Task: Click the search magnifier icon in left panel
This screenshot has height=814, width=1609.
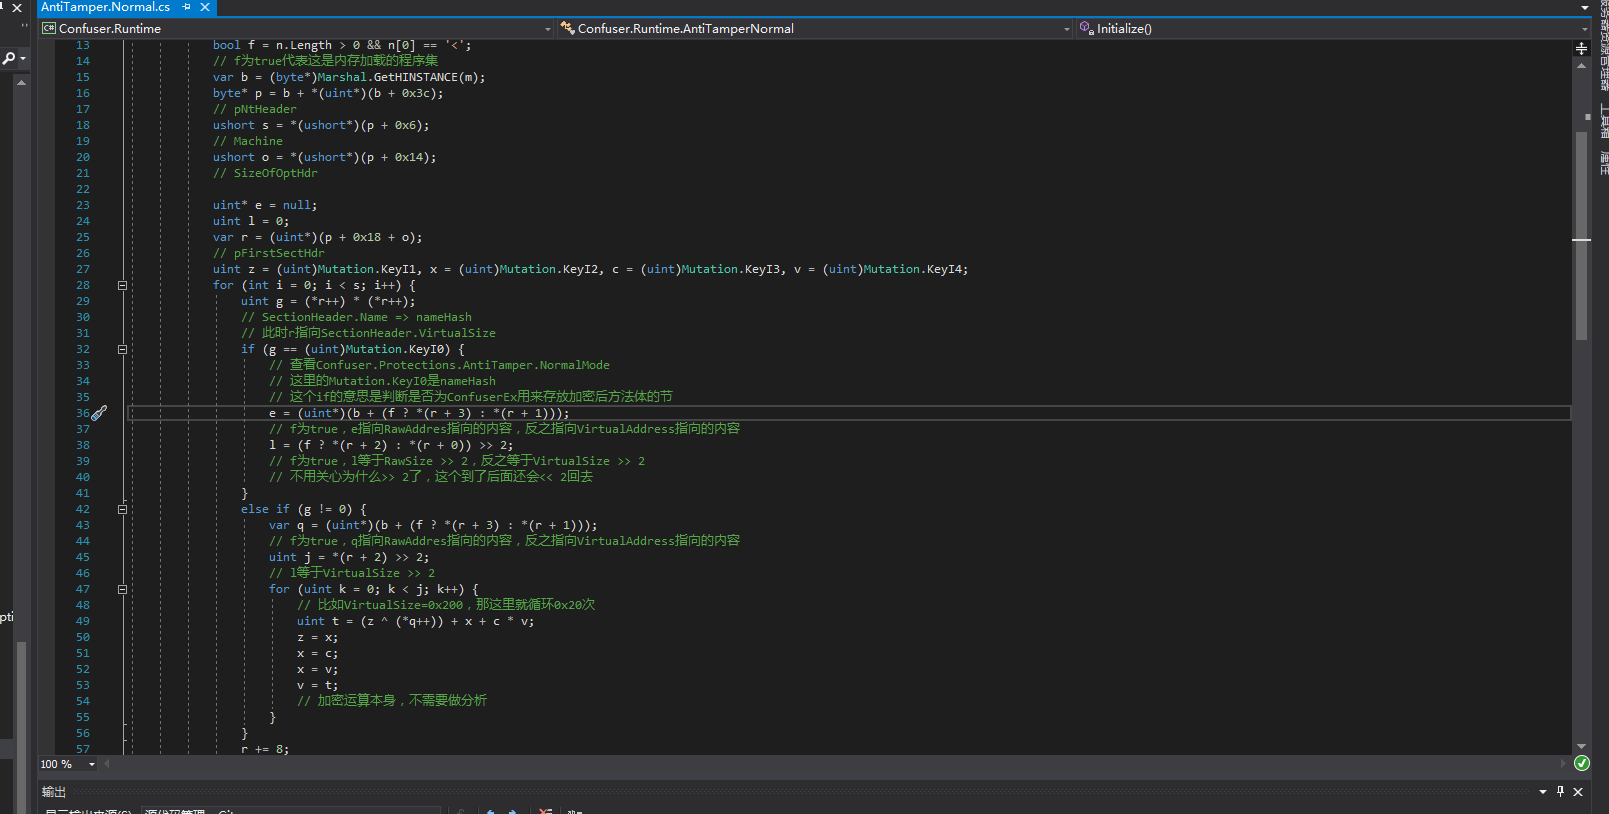Action: (9, 59)
